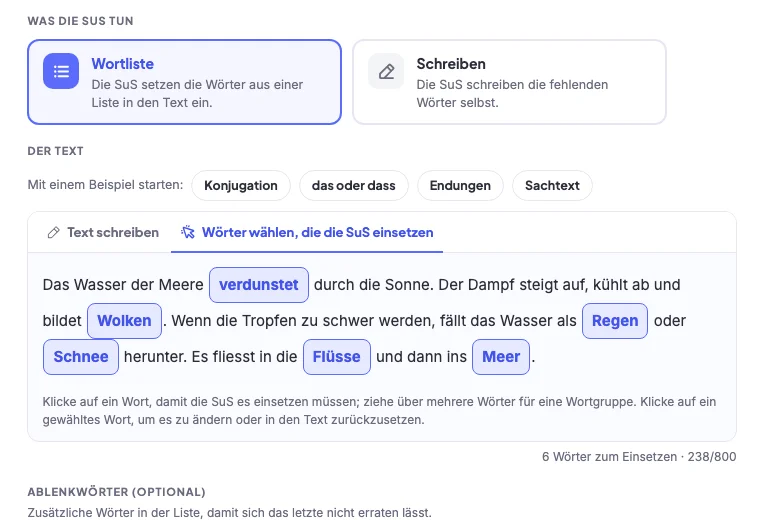
Task: Click the Zusätzliche Wörter in der Liste description
Action: point(229,513)
